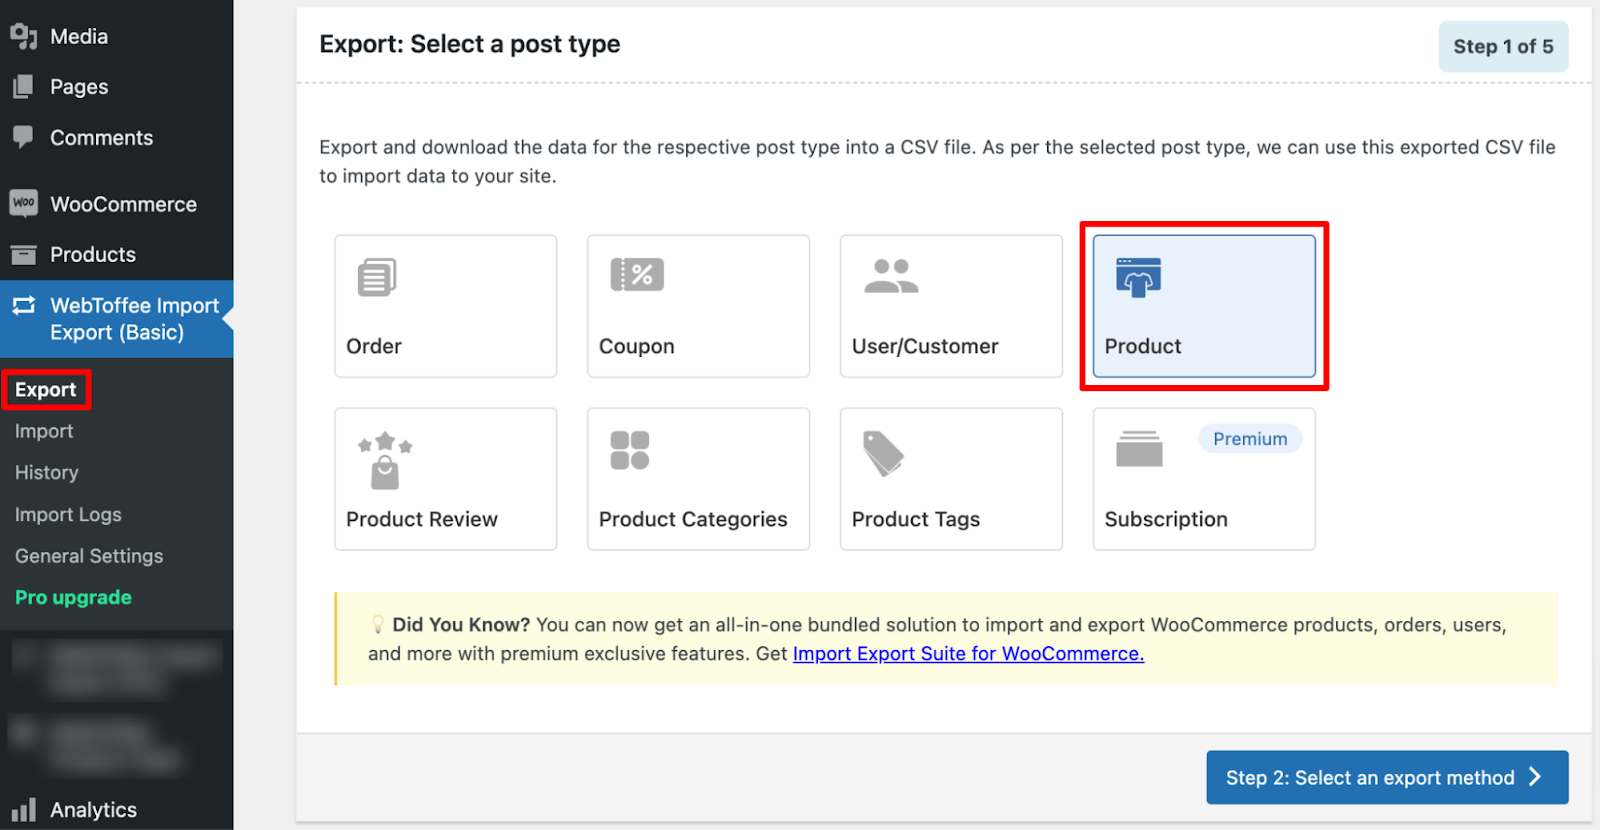Open Products admin menu
This screenshot has width=1600, height=830.
pyautogui.click(x=93, y=255)
